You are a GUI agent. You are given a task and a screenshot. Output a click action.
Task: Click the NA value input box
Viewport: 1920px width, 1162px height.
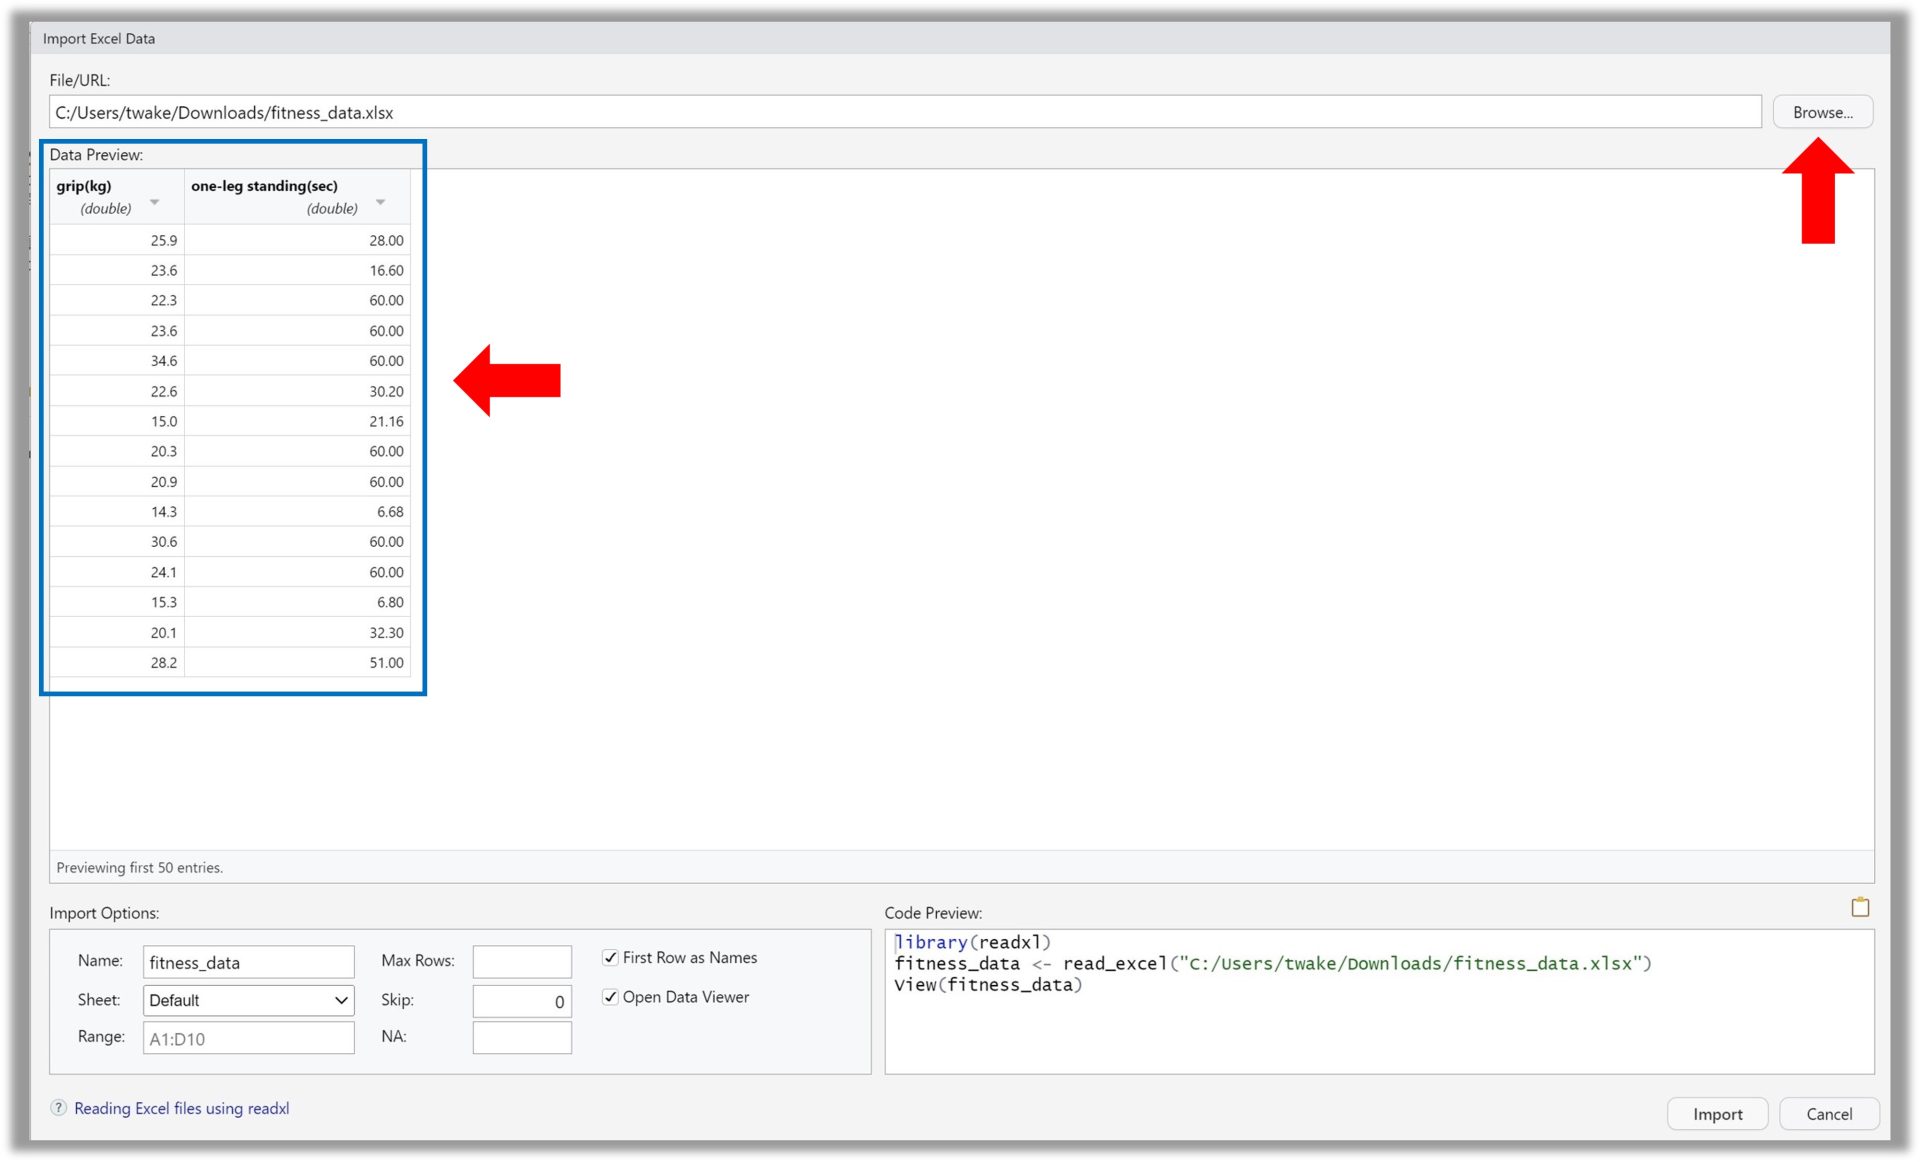[521, 1038]
